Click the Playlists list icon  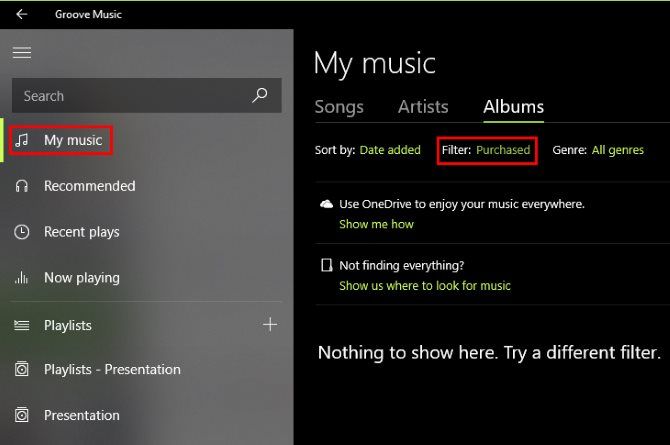(x=22, y=325)
